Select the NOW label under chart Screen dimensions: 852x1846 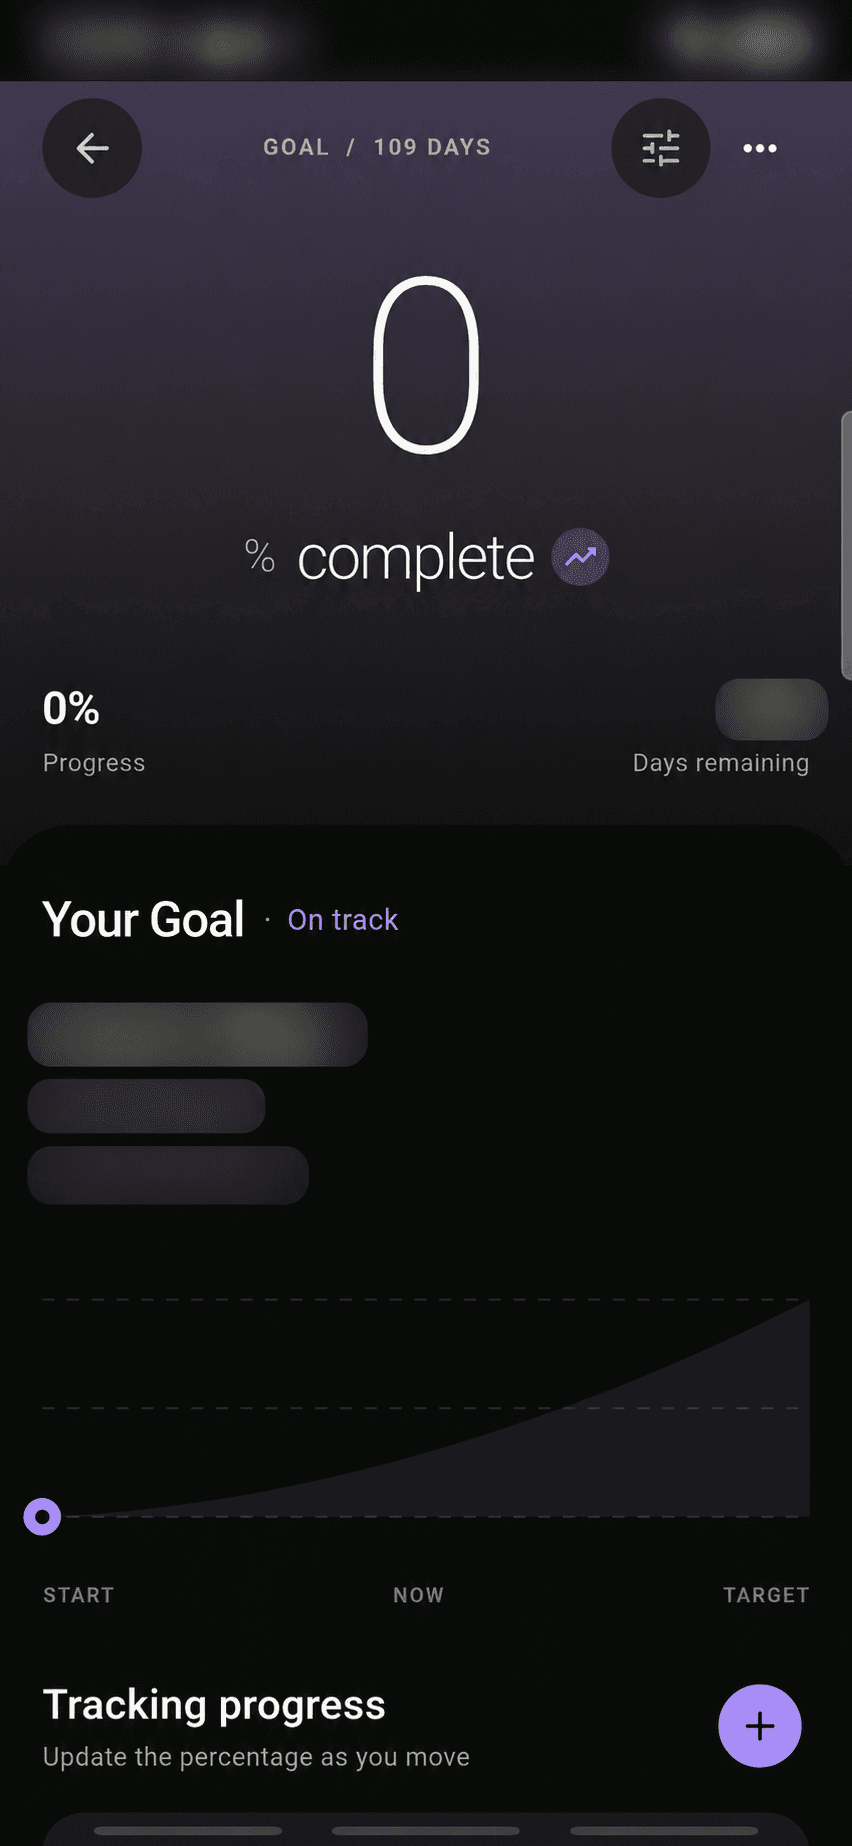(x=418, y=1595)
